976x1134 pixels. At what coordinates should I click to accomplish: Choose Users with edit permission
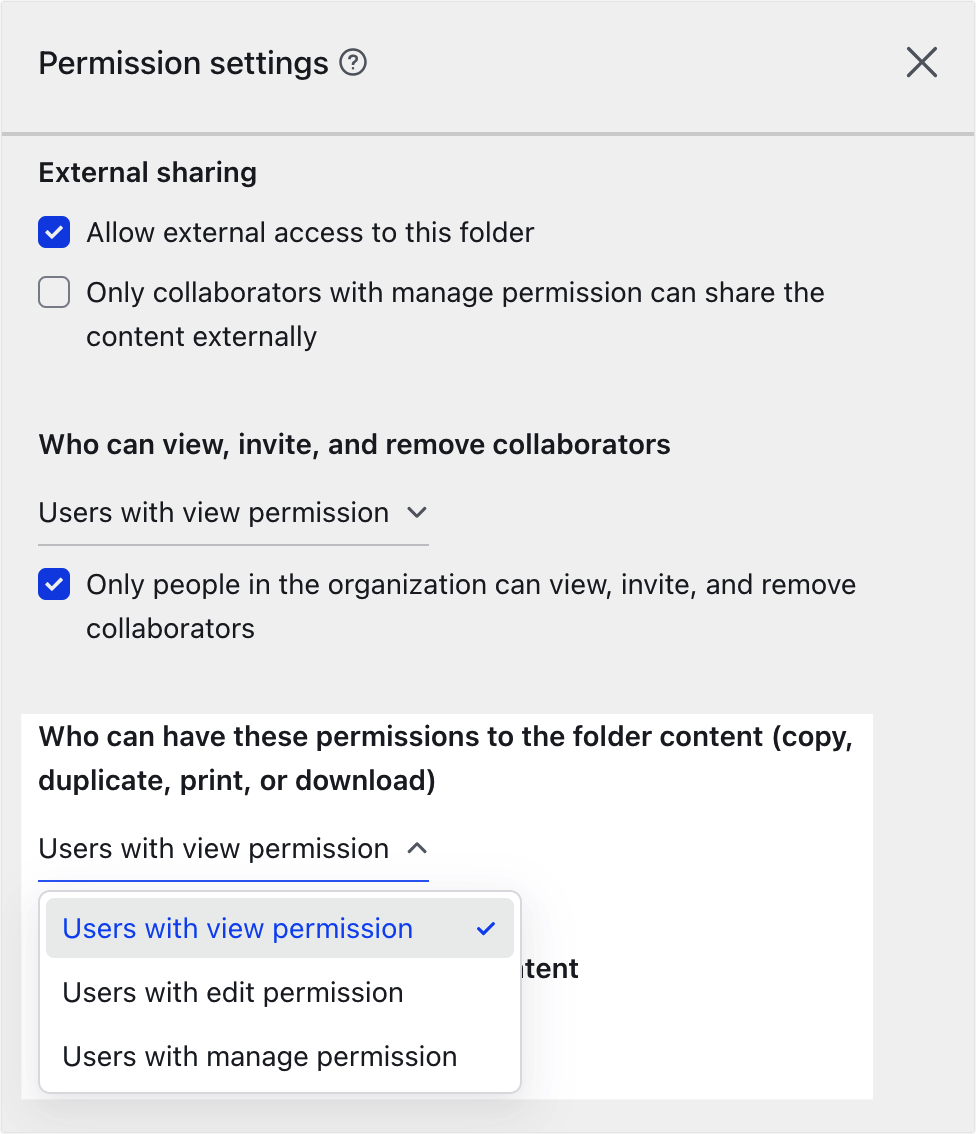pyautogui.click(x=233, y=993)
